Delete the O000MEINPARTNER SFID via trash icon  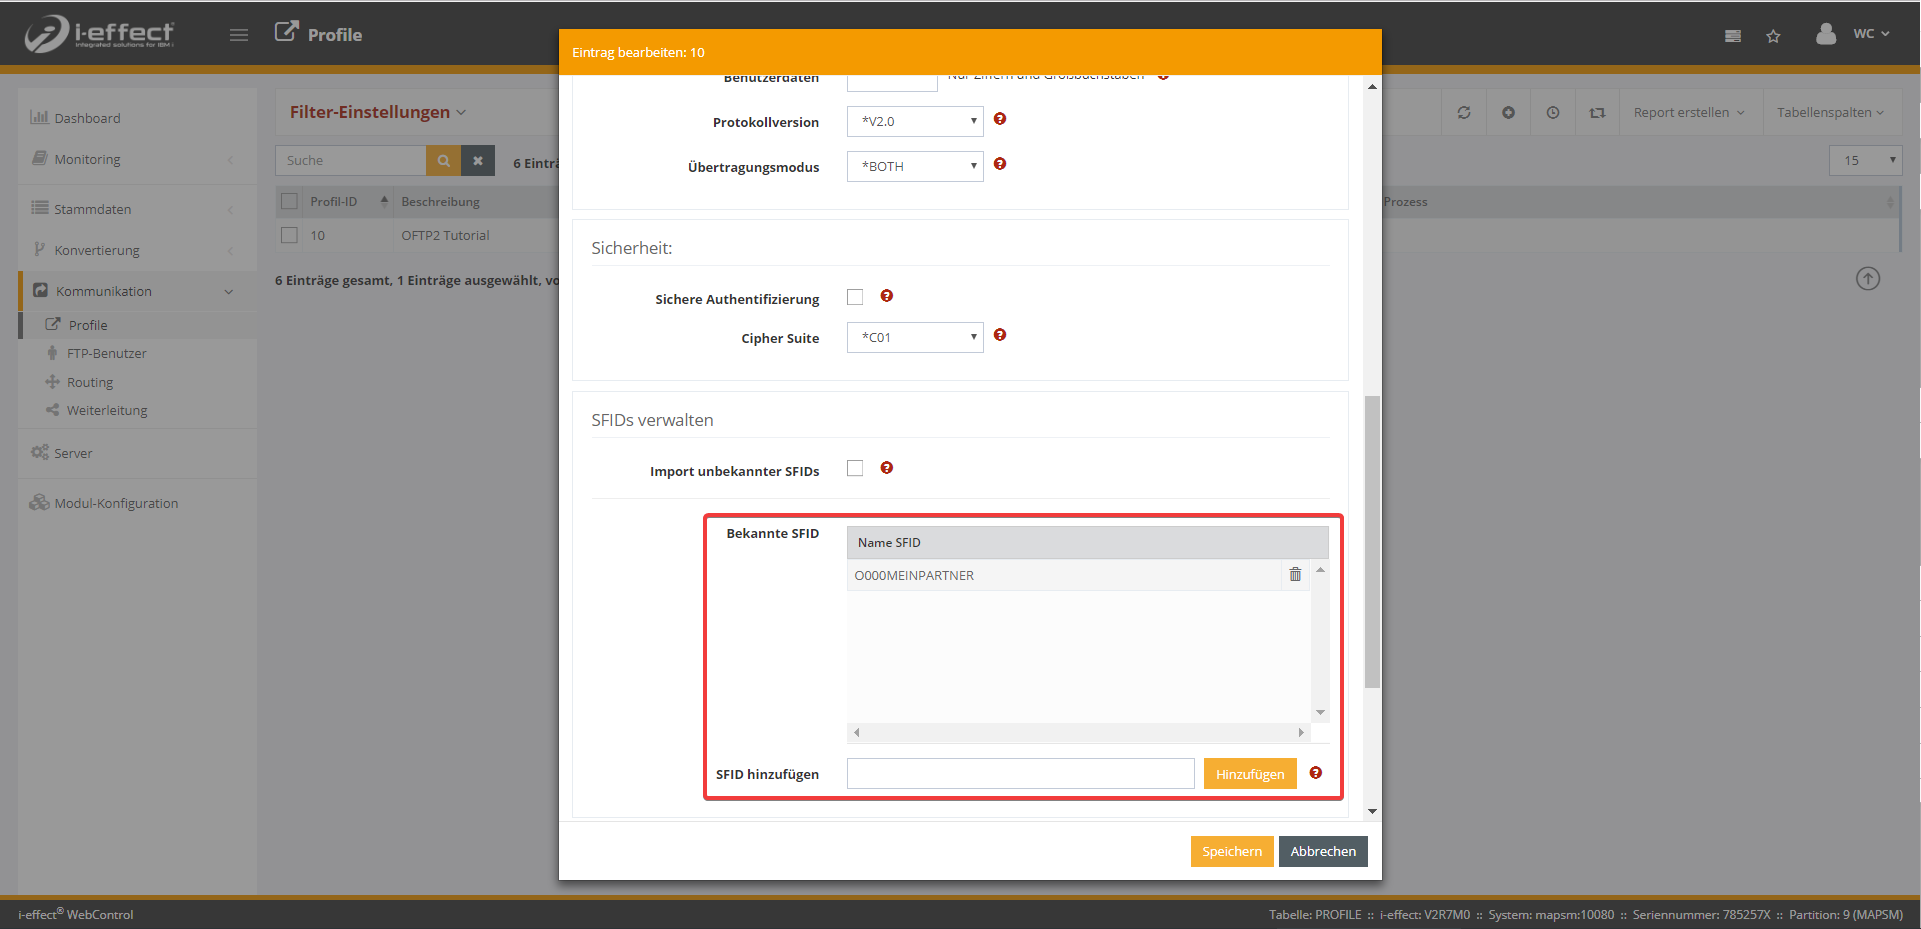point(1295,574)
